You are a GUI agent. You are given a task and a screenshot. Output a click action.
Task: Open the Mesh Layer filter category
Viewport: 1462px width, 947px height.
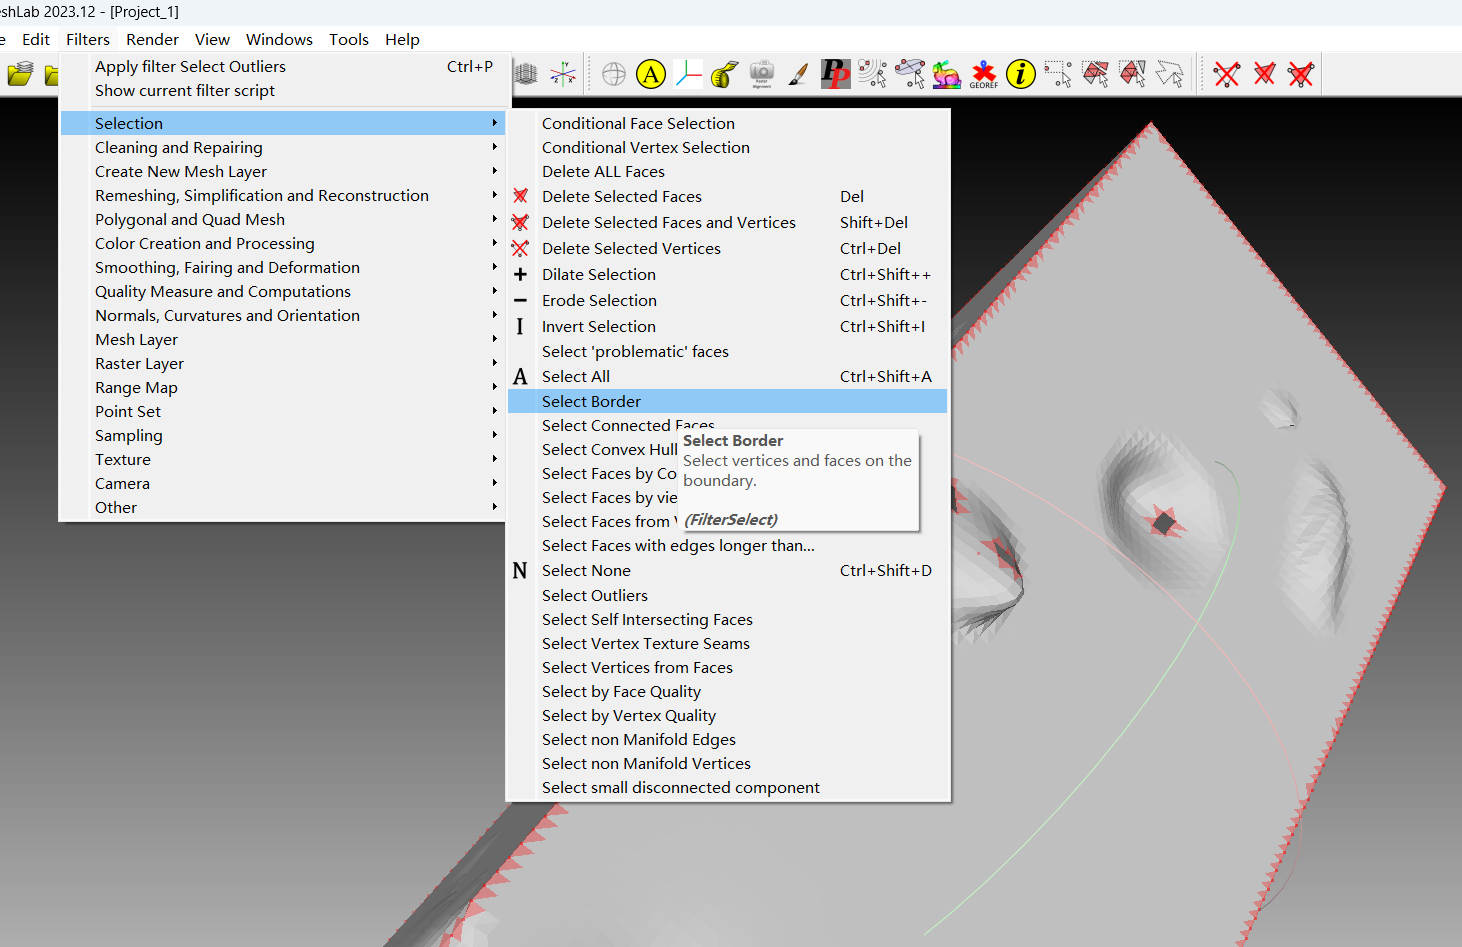[283, 339]
